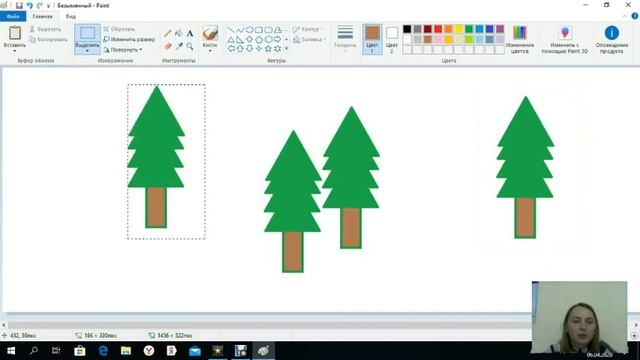Click the Обрезать crop button

[x=119, y=29]
